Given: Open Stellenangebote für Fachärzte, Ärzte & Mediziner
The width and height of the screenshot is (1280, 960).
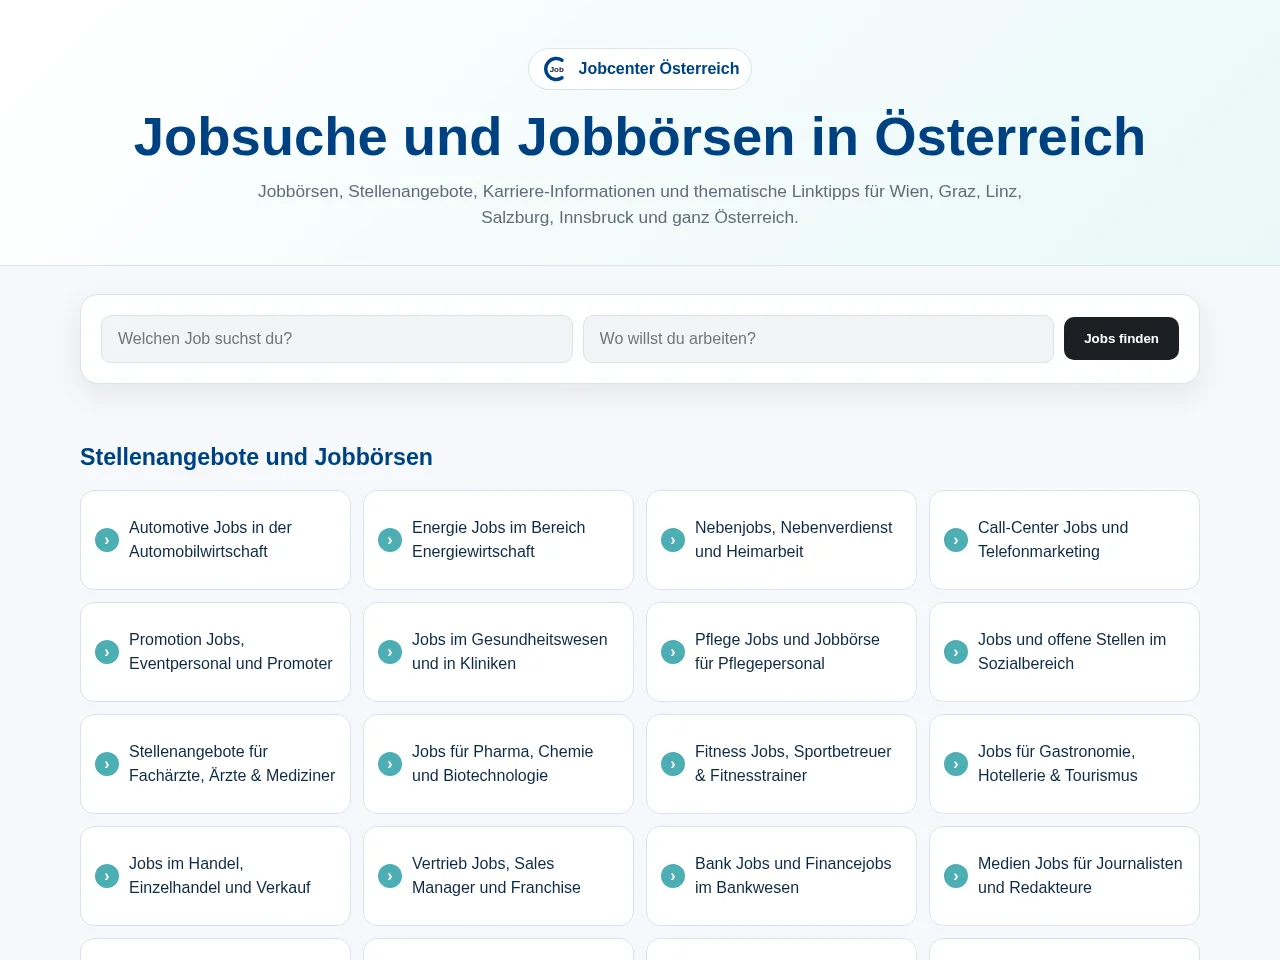Looking at the screenshot, I should pyautogui.click(x=215, y=764).
